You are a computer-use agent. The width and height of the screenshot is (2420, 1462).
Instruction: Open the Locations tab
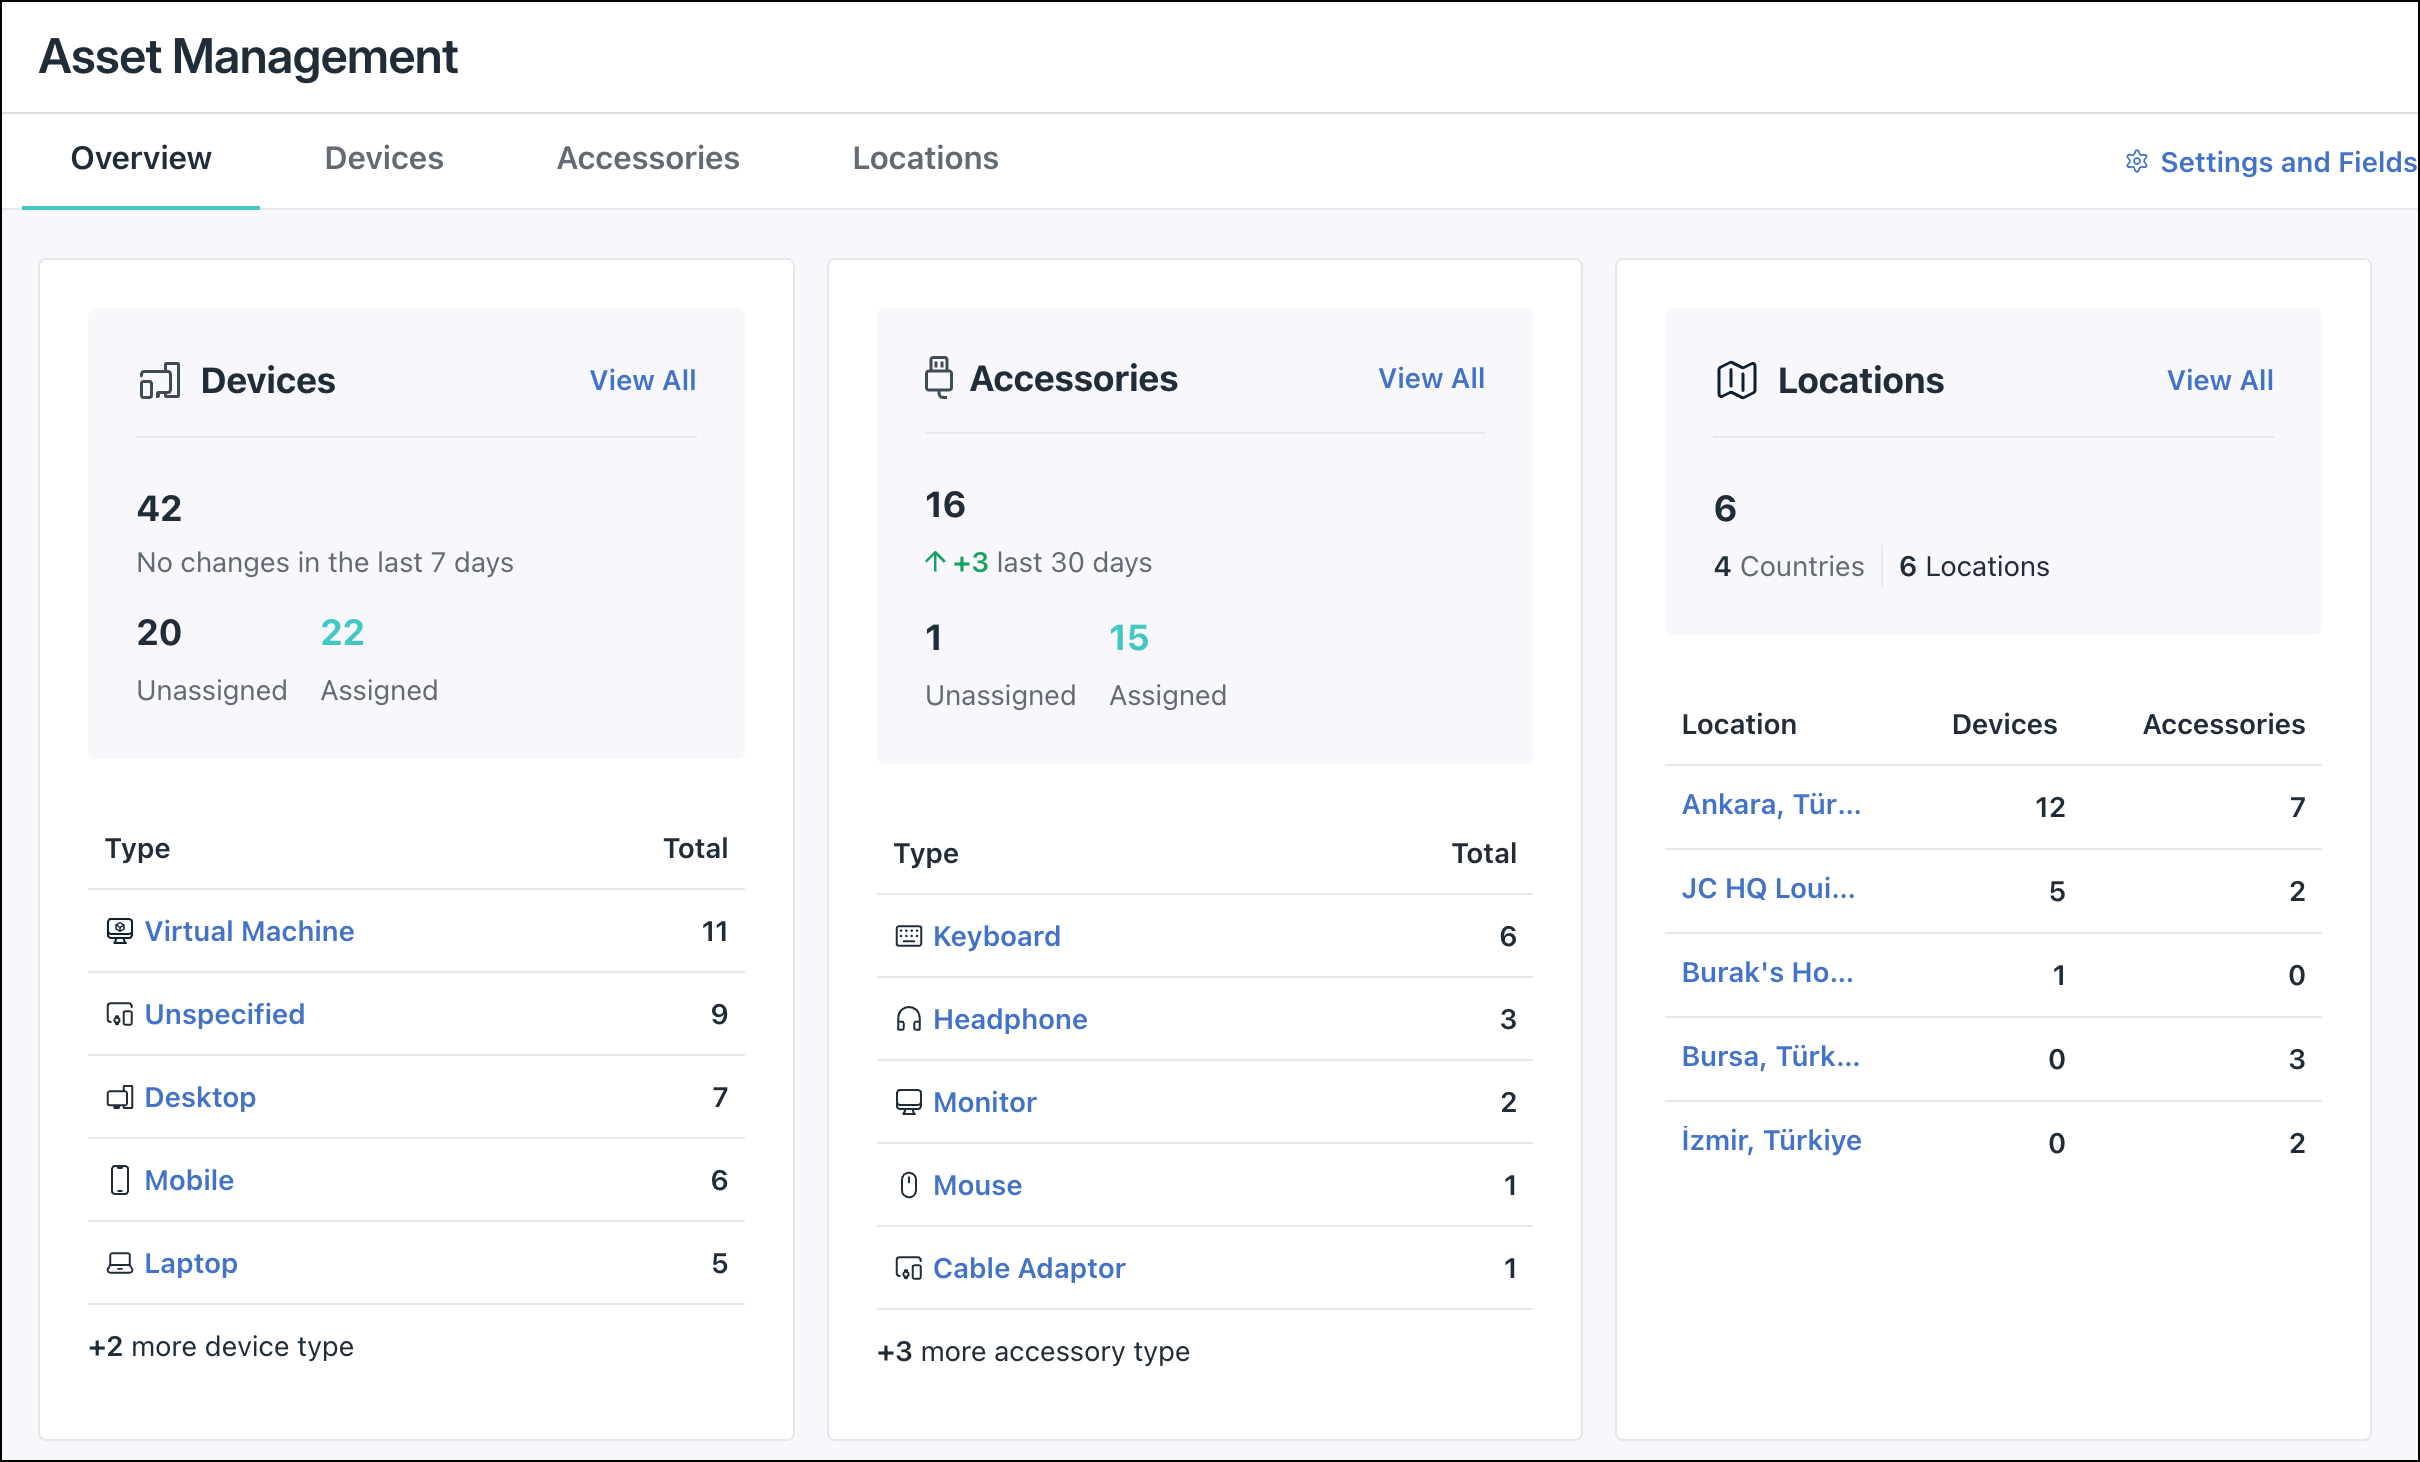[x=925, y=158]
